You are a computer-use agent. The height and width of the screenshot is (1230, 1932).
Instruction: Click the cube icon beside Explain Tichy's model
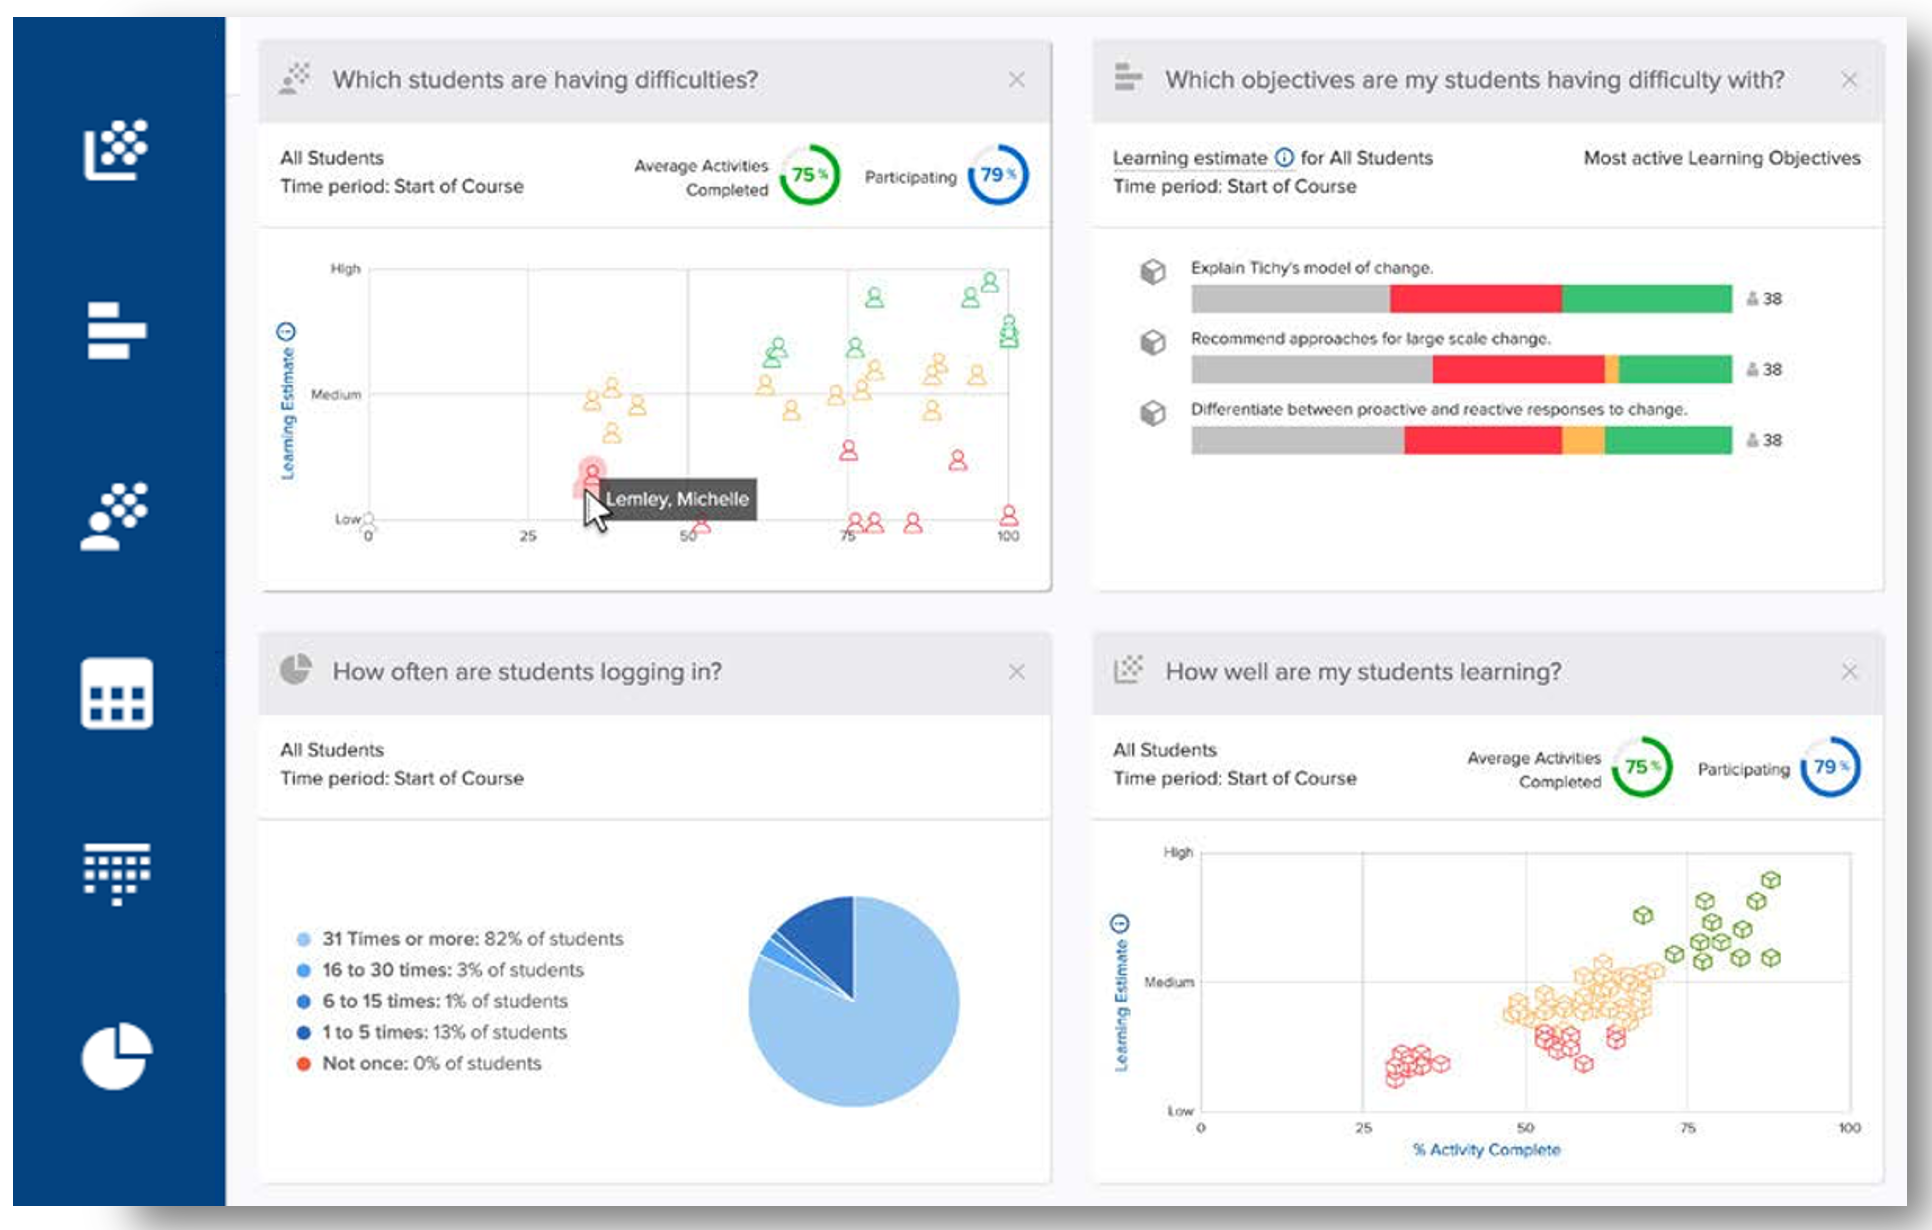pyautogui.click(x=1155, y=269)
